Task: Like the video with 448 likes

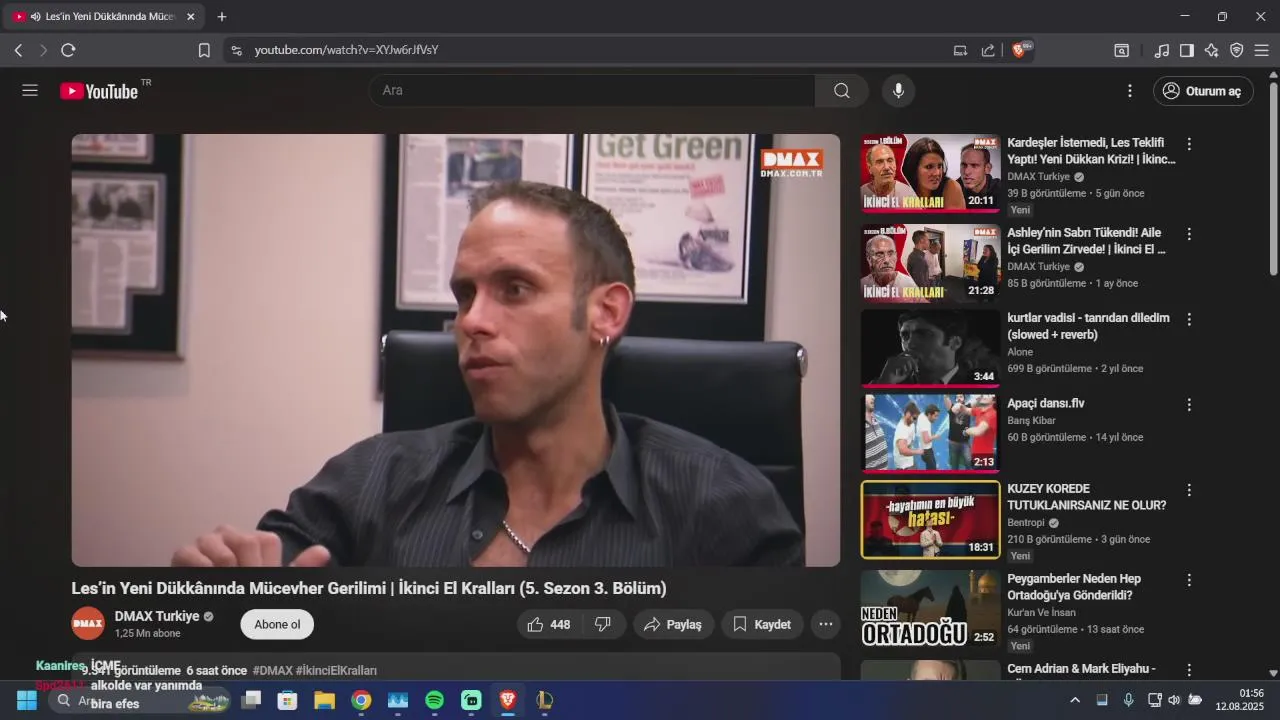Action: click(548, 624)
